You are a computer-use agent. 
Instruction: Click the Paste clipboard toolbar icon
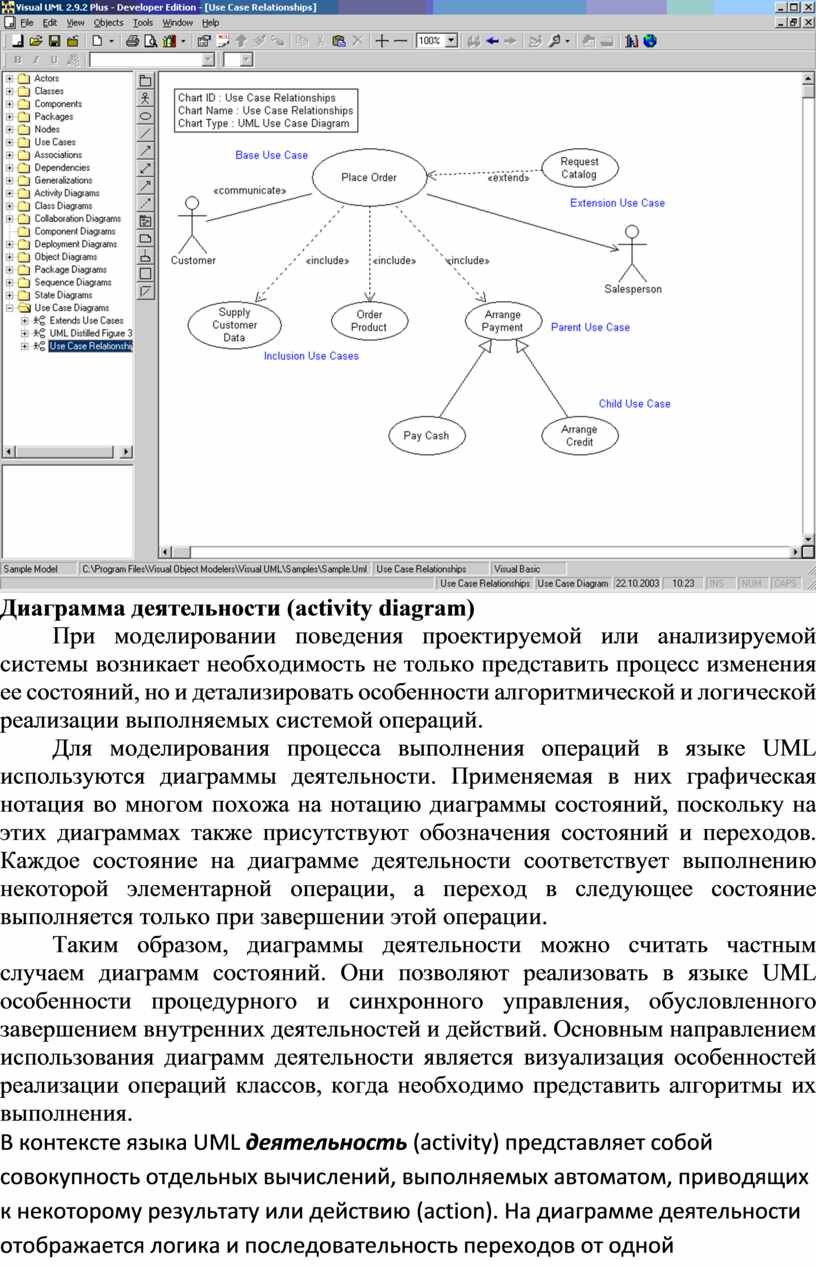tap(338, 42)
